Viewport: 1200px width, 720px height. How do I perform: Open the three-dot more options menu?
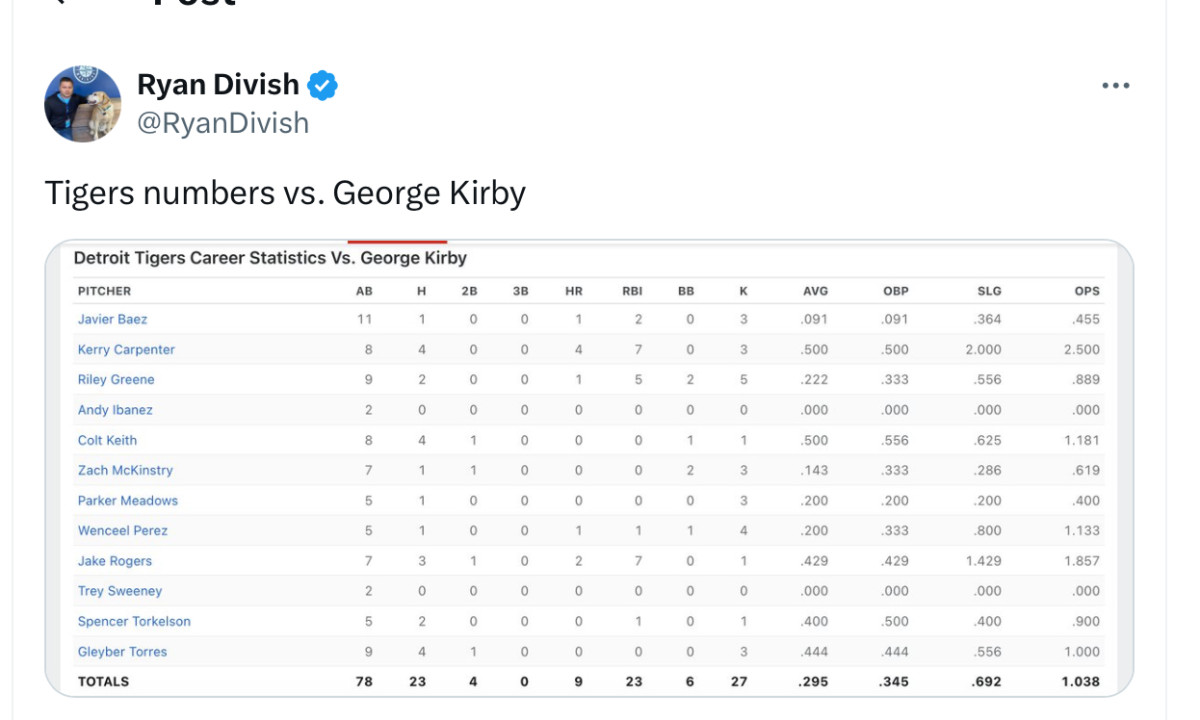click(x=1115, y=86)
